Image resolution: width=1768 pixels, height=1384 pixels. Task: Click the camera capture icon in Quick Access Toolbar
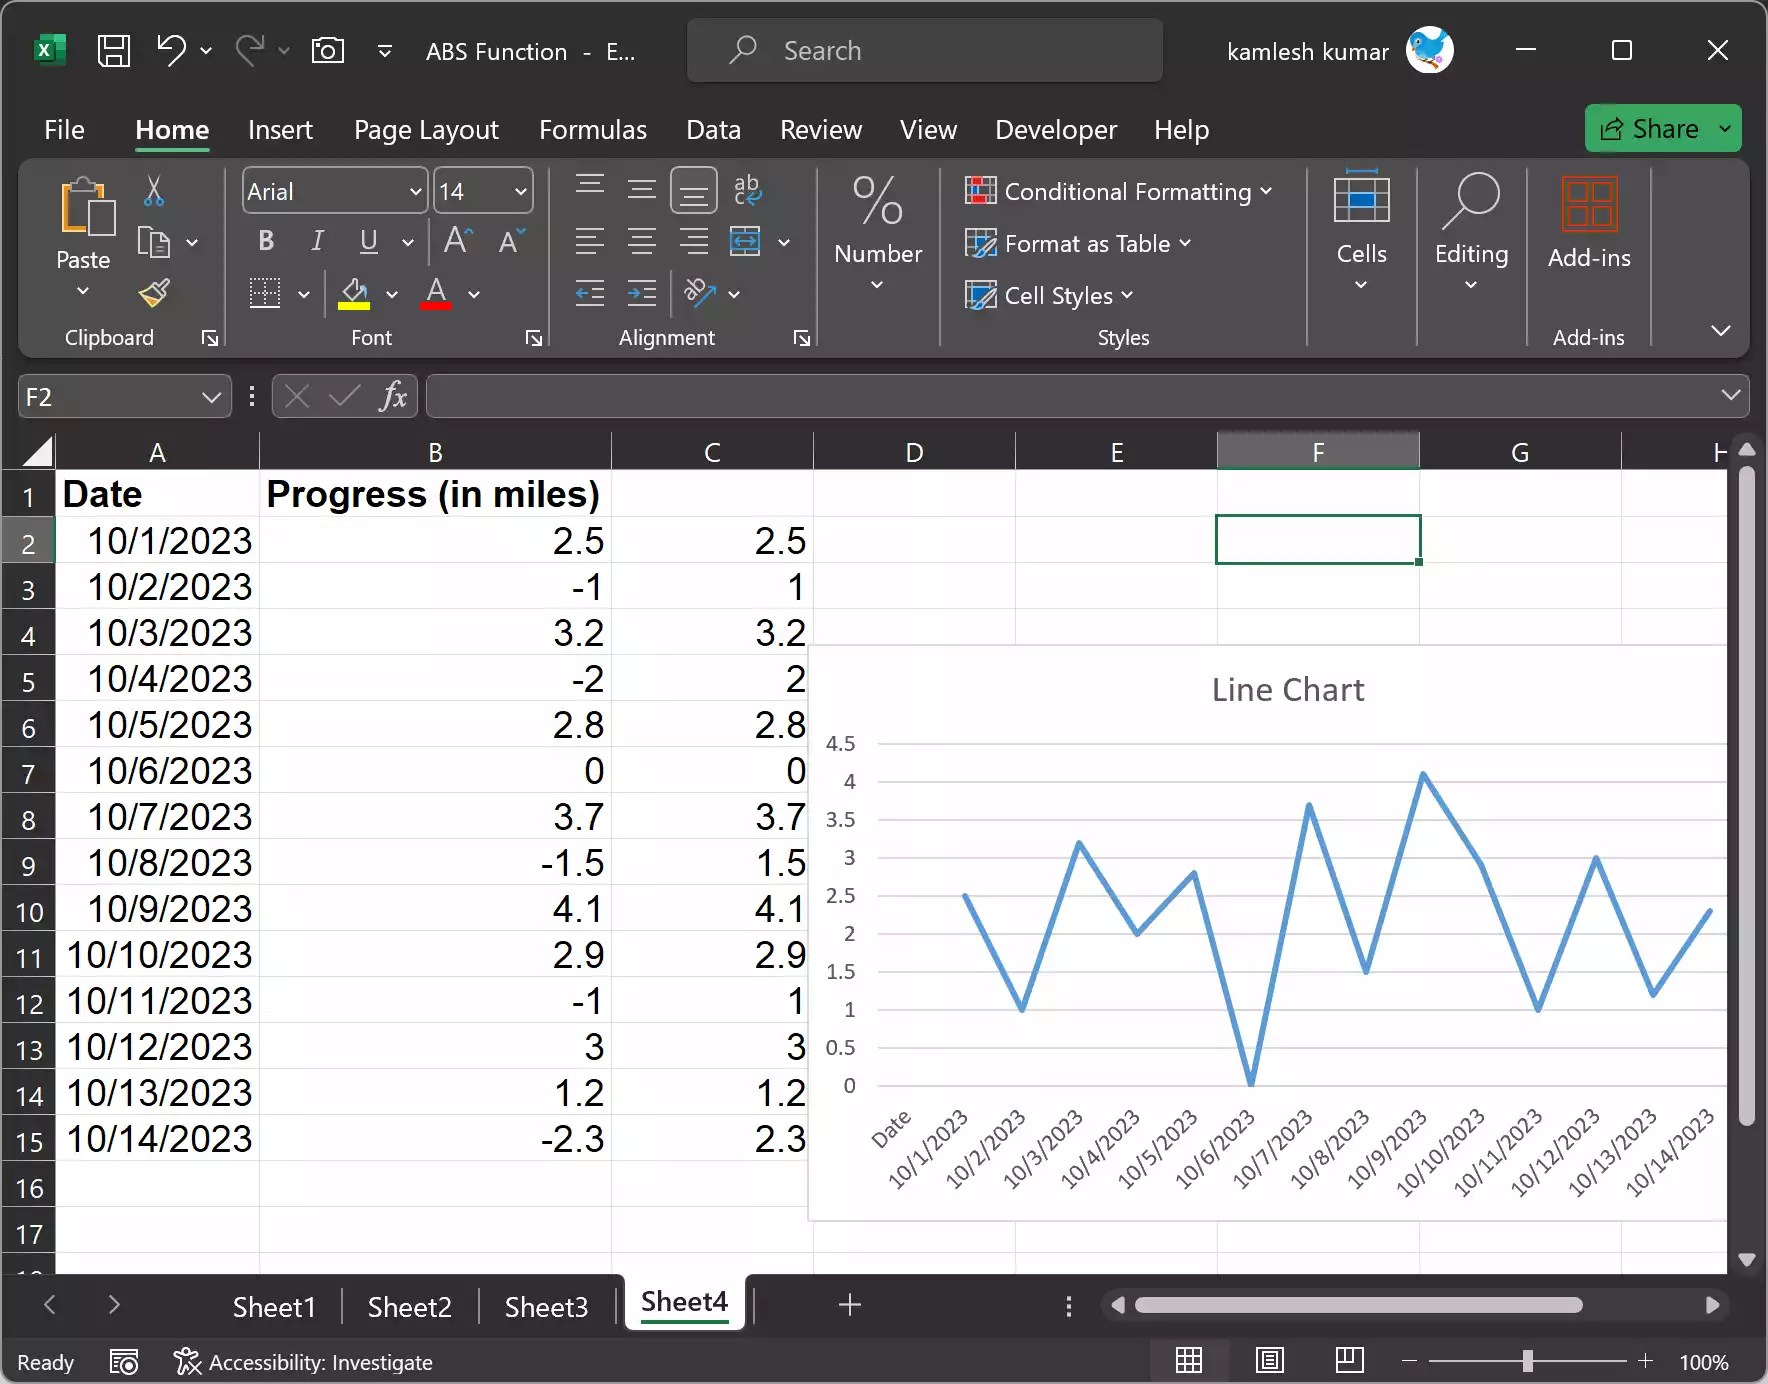pyautogui.click(x=327, y=50)
